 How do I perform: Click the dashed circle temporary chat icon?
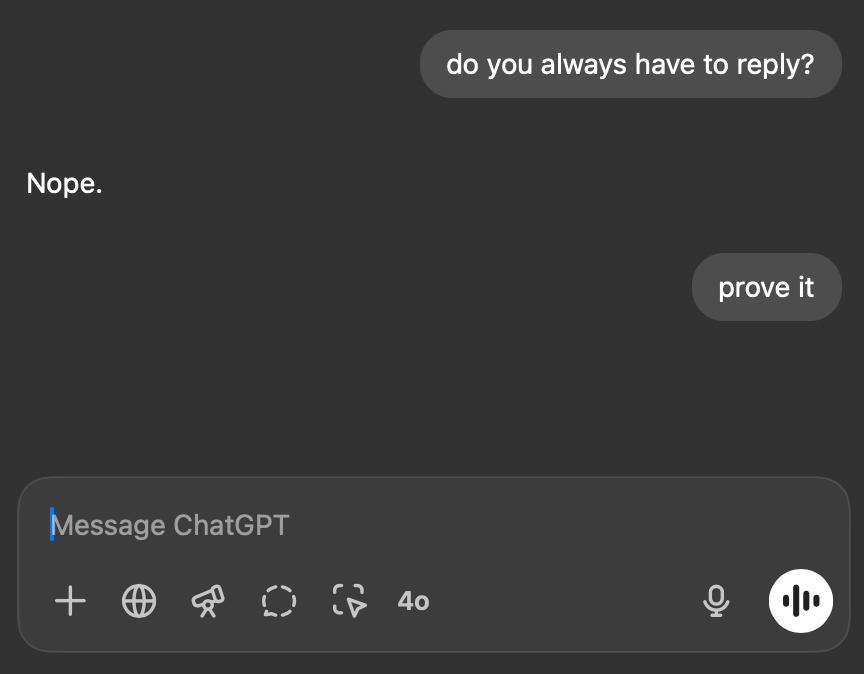(x=279, y=601)
